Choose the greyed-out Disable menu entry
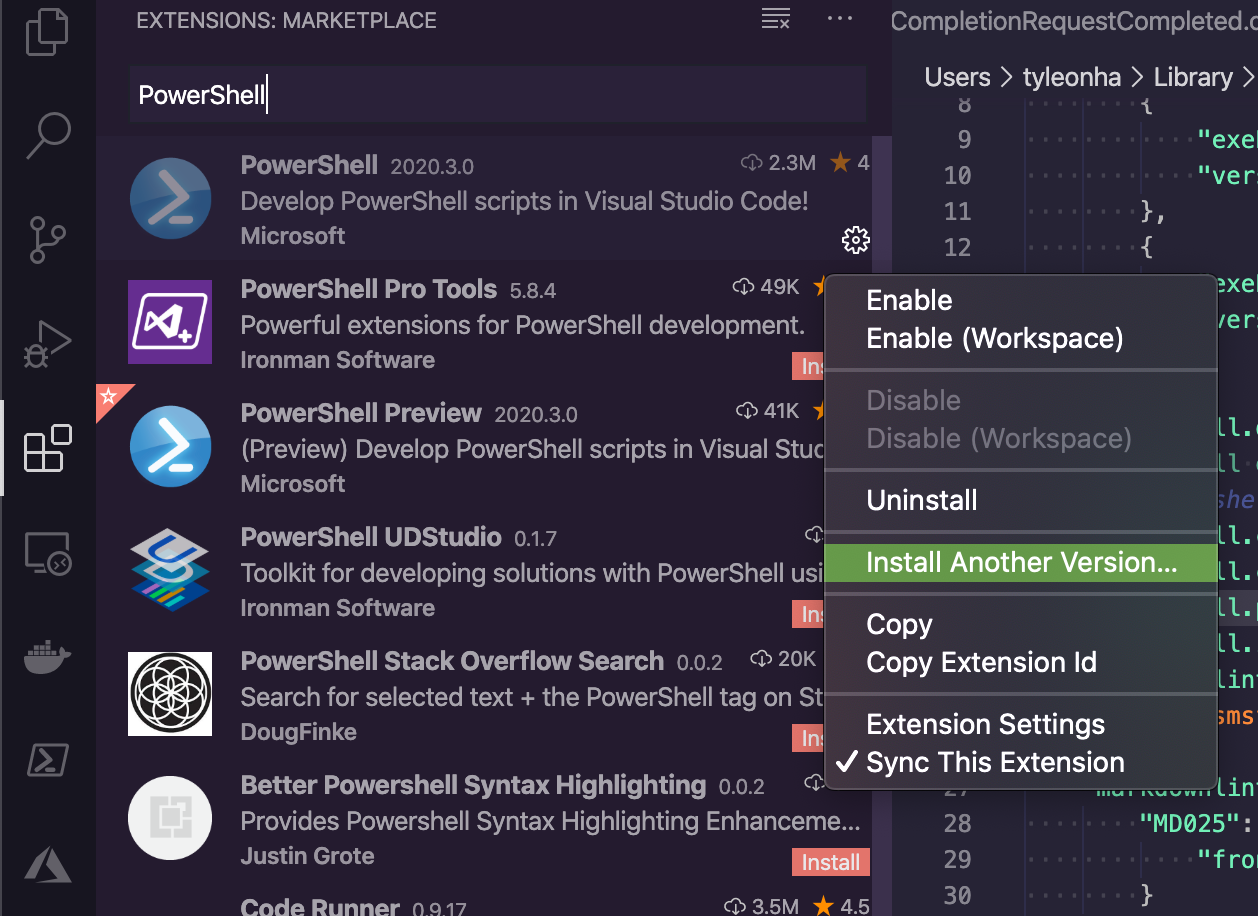The image size is (1258, 916). point(1020,401)
